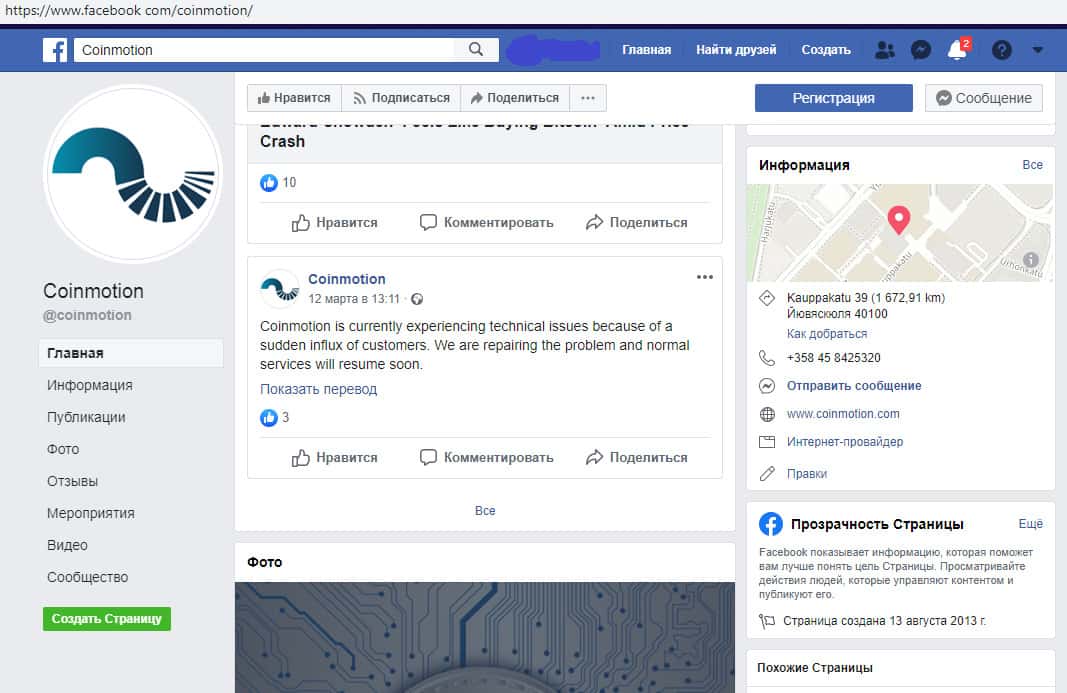Click the 12 марта в 13:11 timestamp
Screen dimensions: 1067x693
pyautogui.click(x=354, y=299)
